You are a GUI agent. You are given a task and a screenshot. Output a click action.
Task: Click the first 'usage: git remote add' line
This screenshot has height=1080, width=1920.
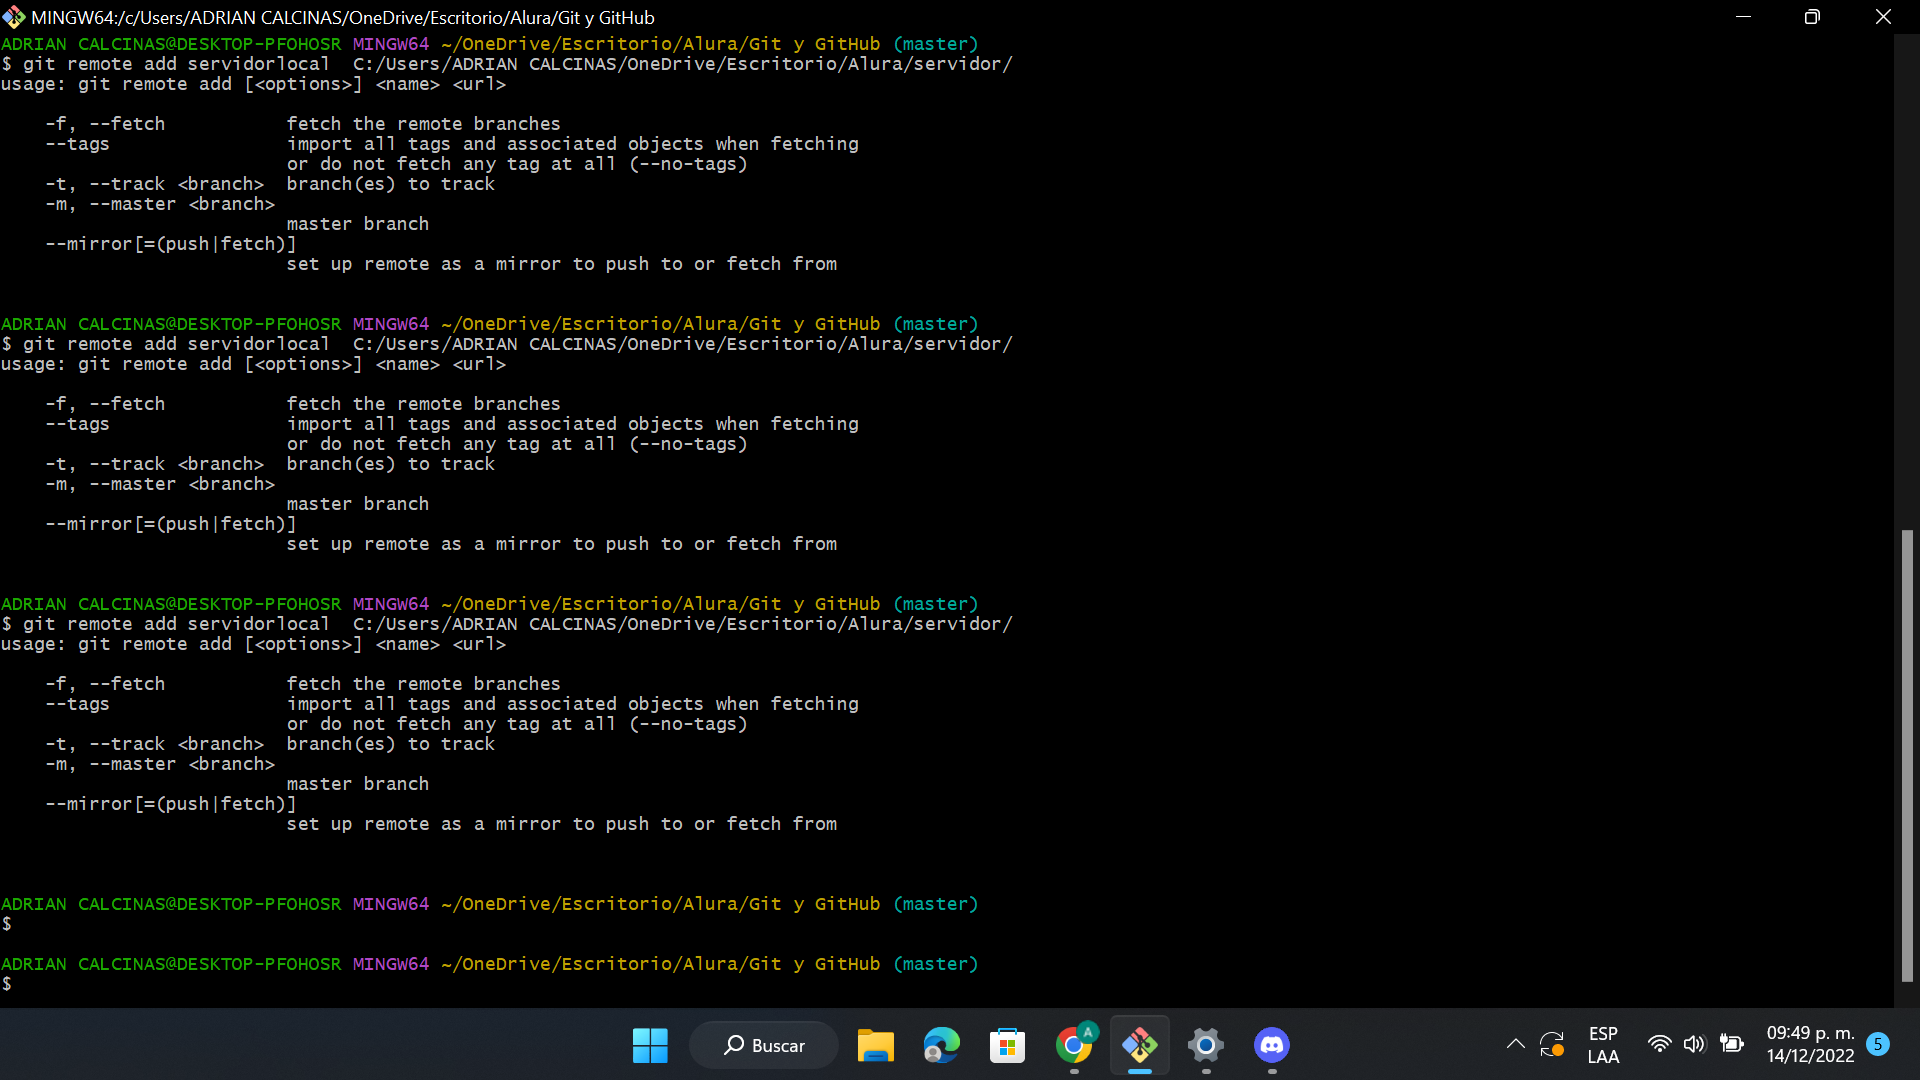[x=253, y=84]
